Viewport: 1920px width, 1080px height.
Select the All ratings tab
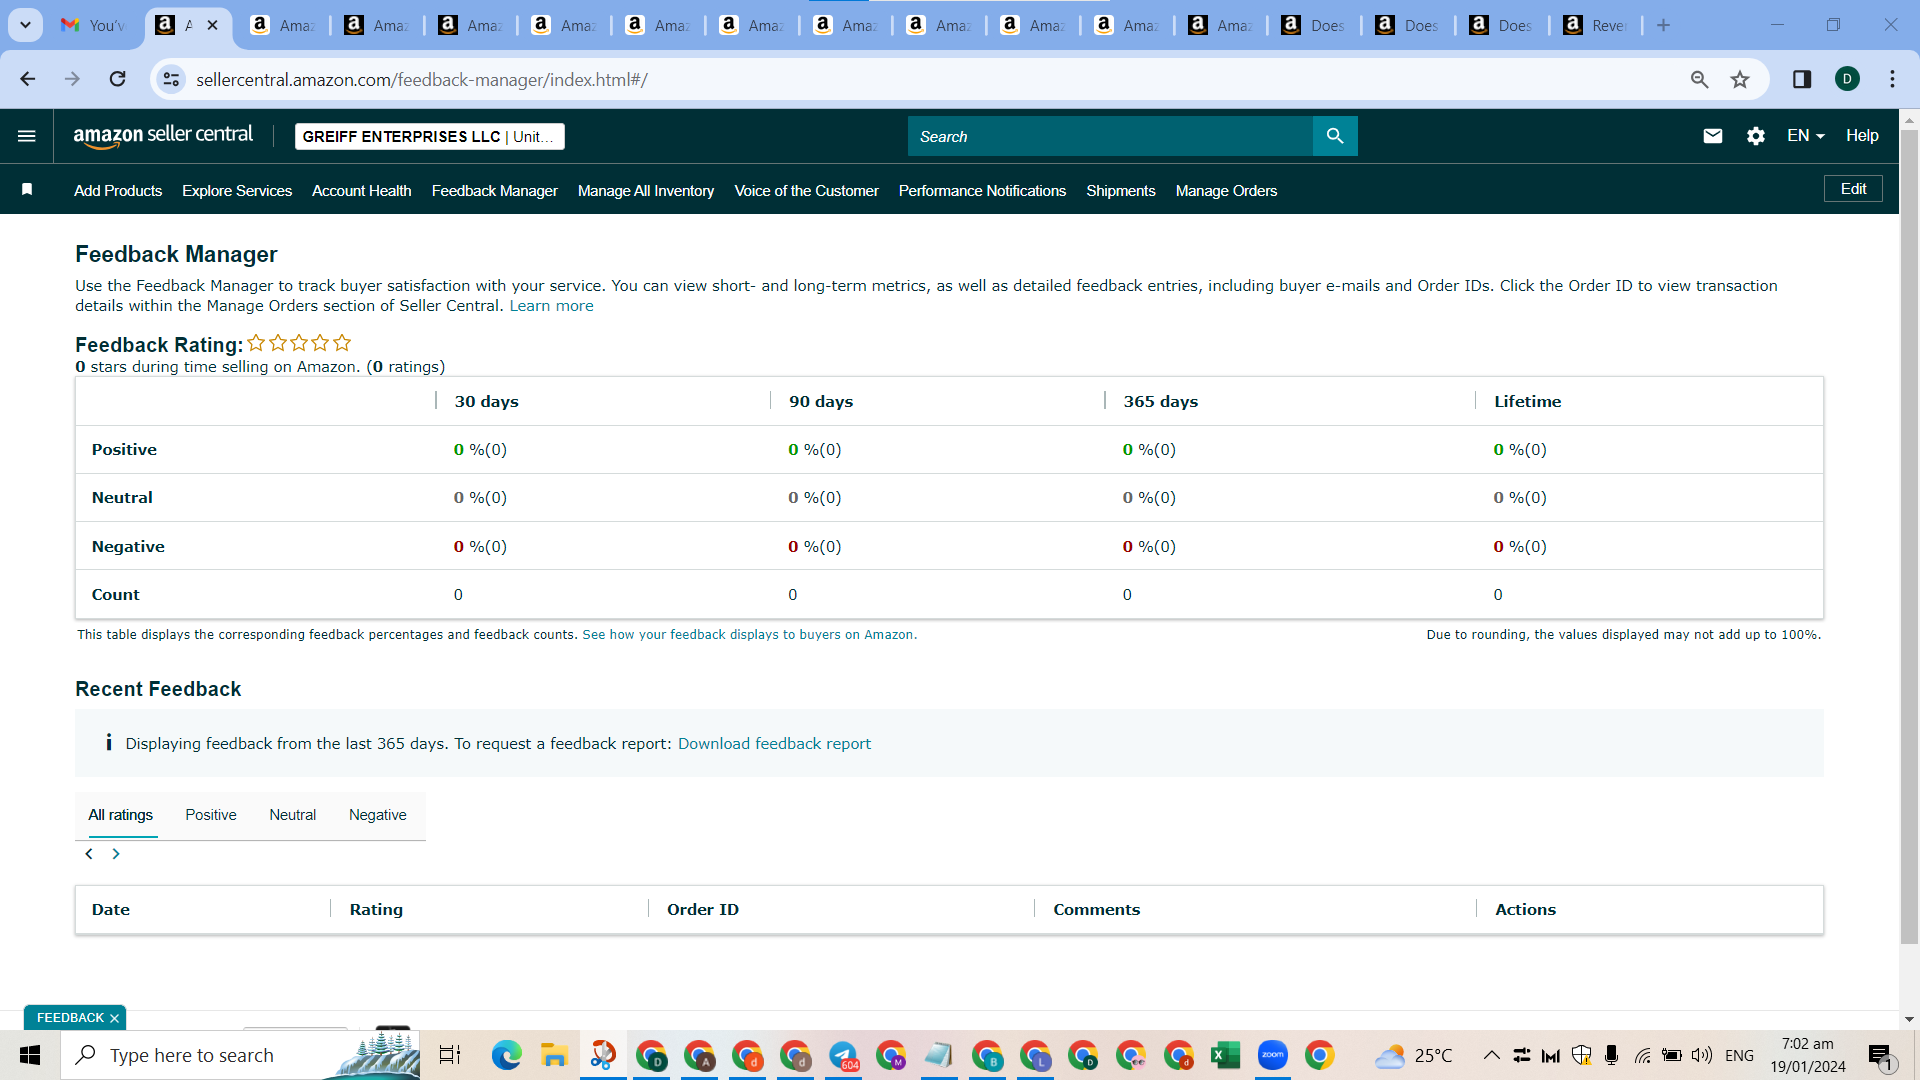click(x=121, y=815)
